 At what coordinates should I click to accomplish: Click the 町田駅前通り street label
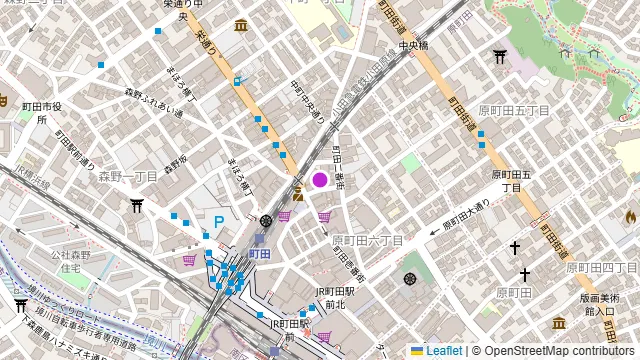(74, 150)
